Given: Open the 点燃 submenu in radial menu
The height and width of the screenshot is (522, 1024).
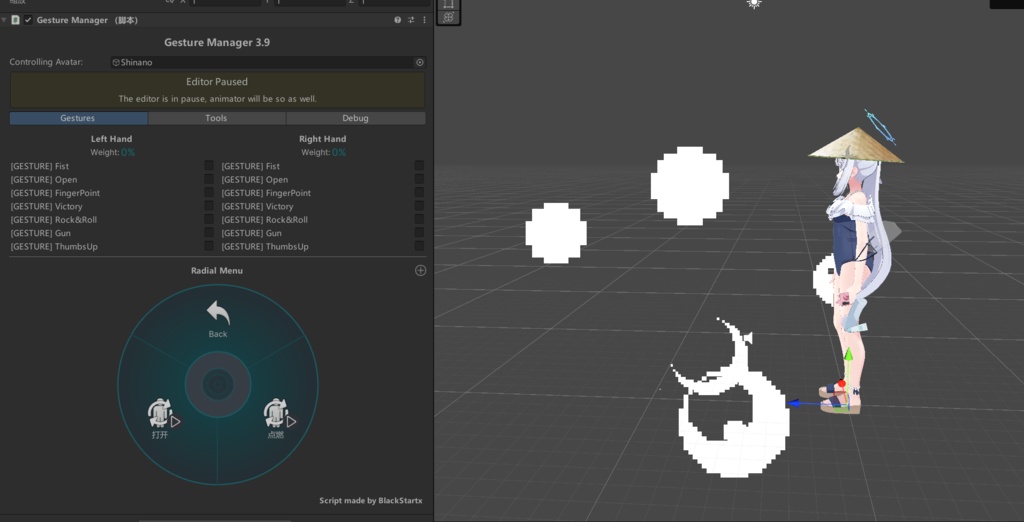Looking at the screenshot, I should click(278, 419).
